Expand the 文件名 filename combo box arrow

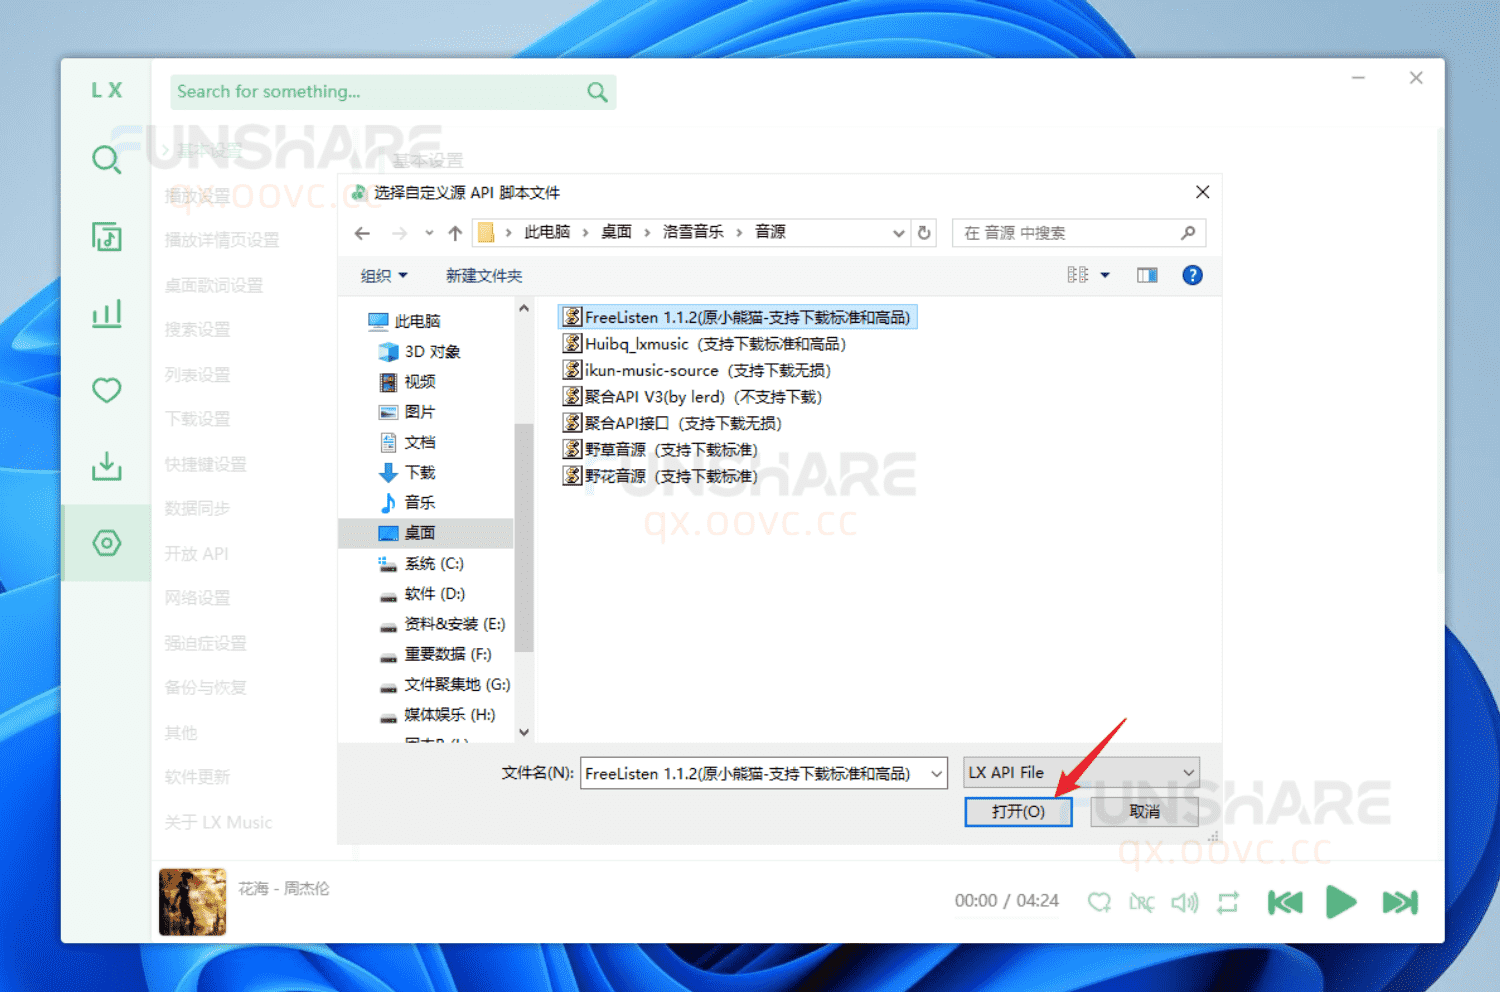point(938,773)
